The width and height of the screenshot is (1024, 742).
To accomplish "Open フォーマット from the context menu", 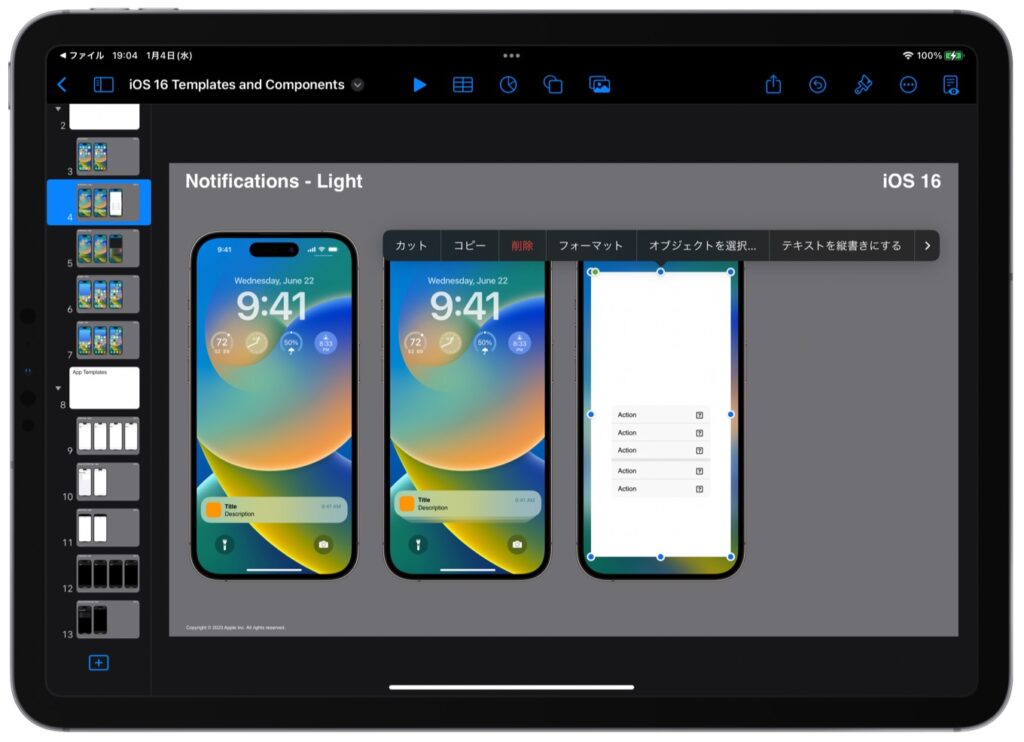I will (x=591, y=245).
